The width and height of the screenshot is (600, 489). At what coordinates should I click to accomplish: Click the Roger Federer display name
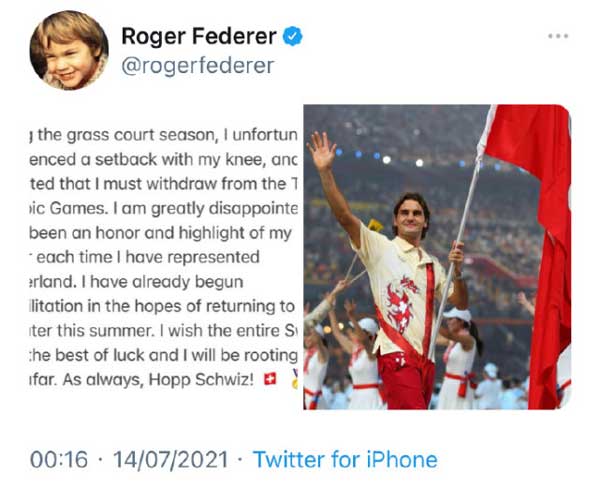199,36
